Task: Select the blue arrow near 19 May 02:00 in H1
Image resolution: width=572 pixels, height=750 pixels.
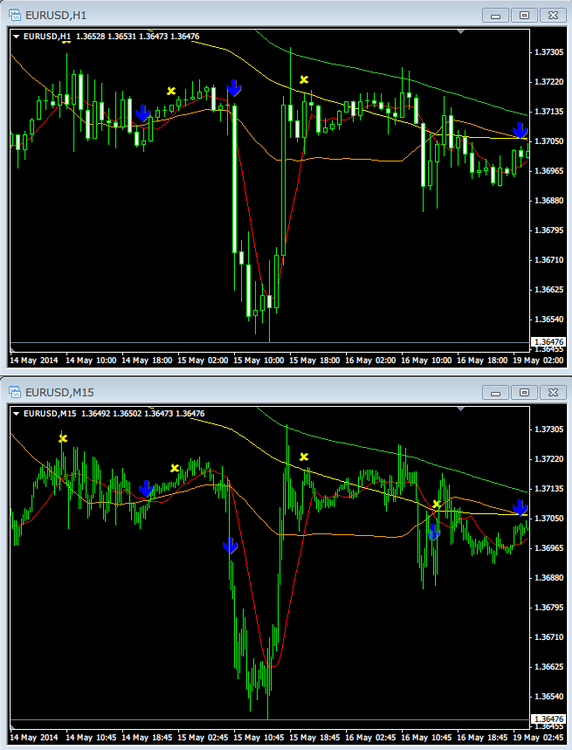Action: (520, 131)
